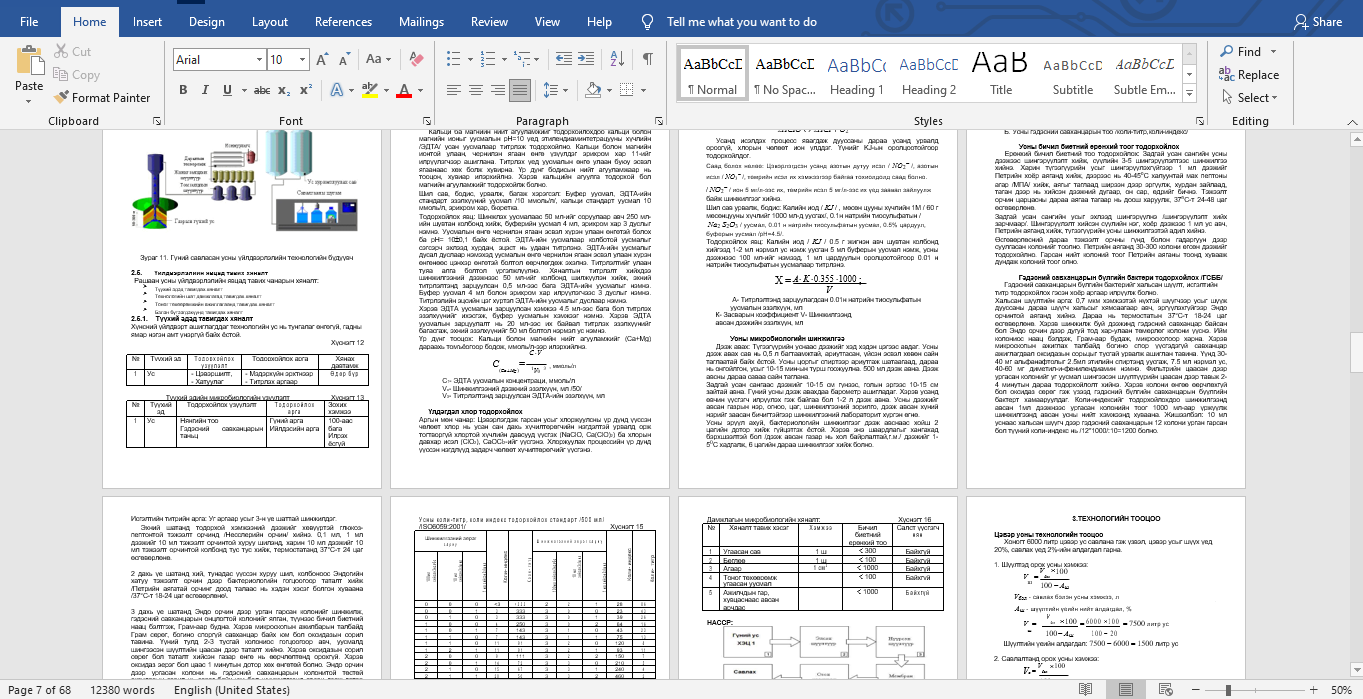Open the Arial font name dropdown

(257, 60)
